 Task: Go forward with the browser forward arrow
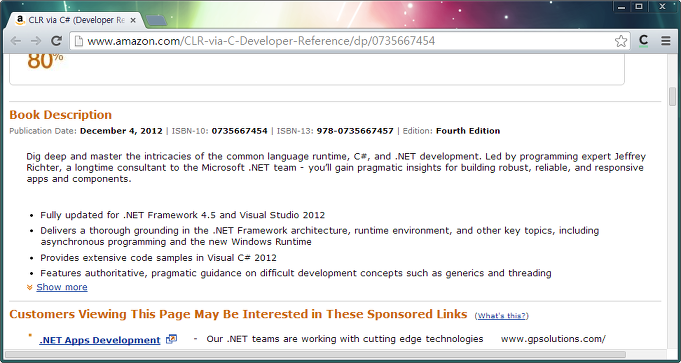point(36,41)
